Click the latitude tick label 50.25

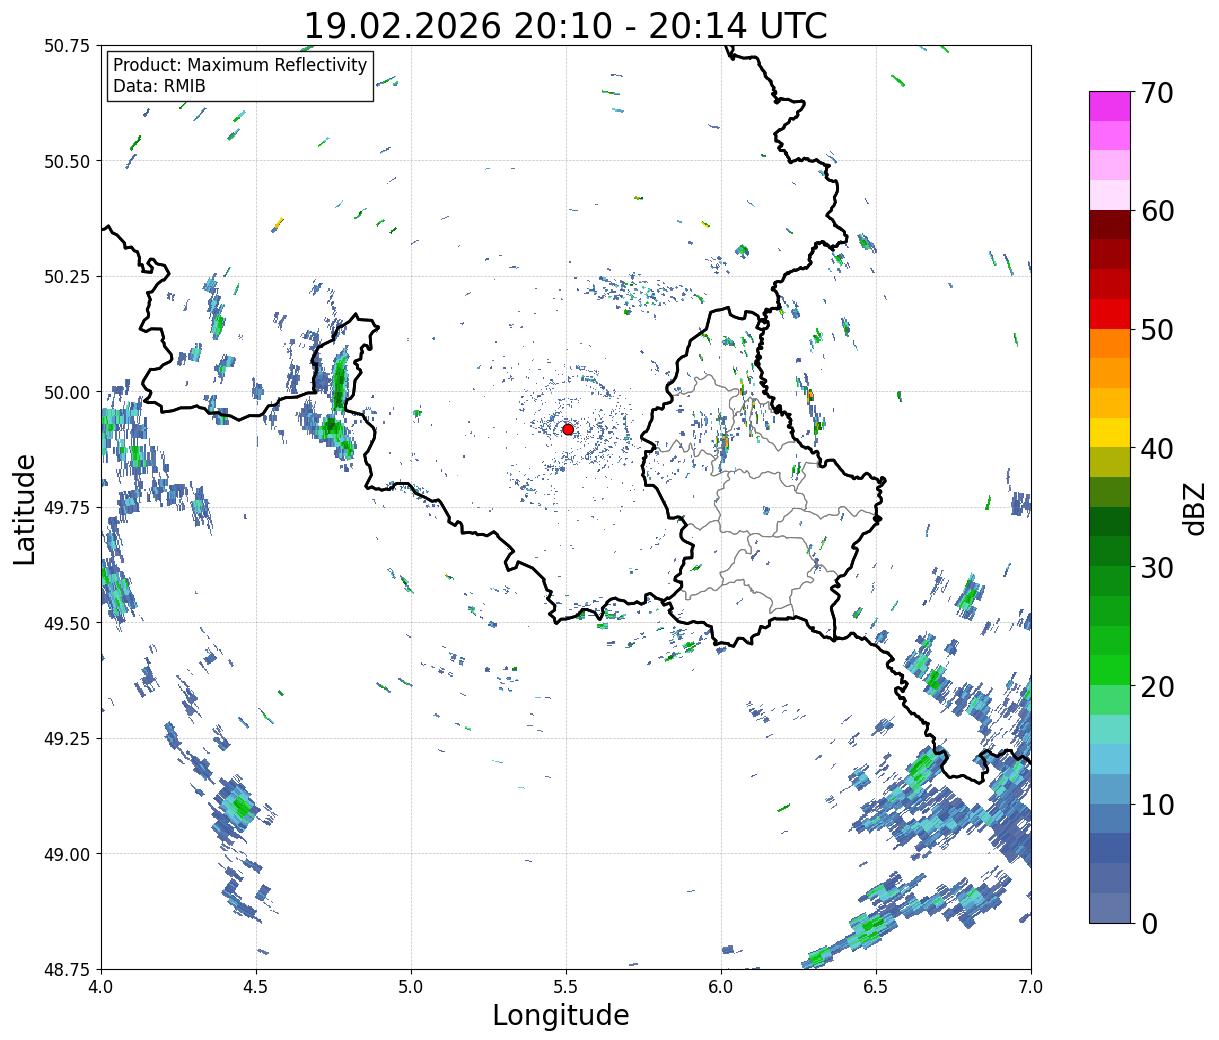click(x=67, y=277)
